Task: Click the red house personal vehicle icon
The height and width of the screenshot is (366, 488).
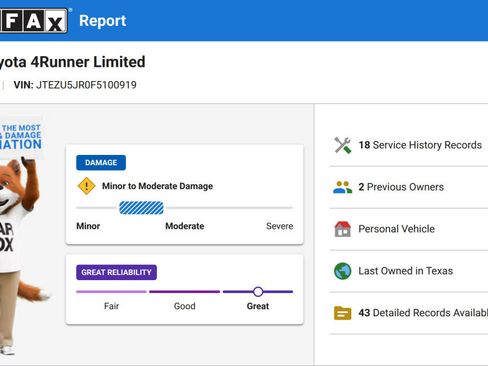Action: pyautogui.click(x=343, y=229)
